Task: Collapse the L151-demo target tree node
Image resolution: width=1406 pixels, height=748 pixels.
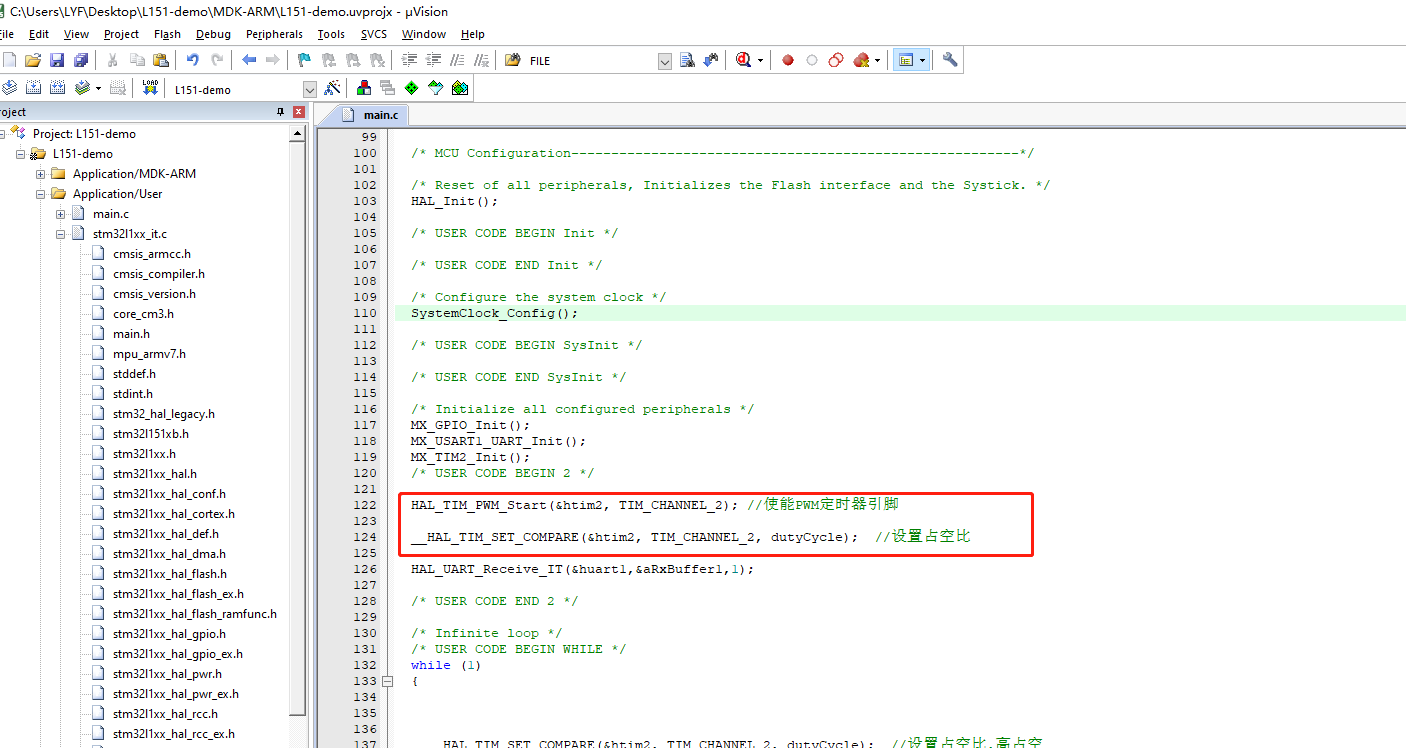Action: click(21, 153)
